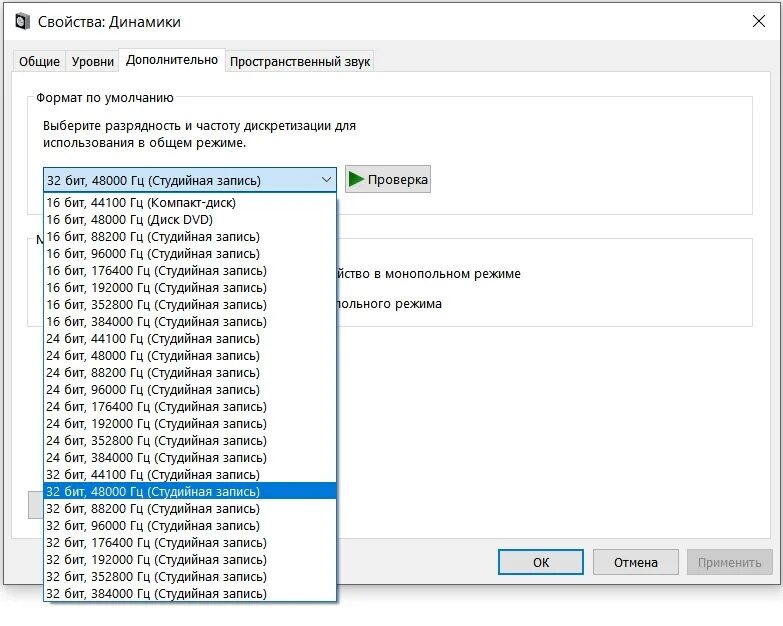
Task: Go to the Пространственный звук tab
Action: (300, 61)
